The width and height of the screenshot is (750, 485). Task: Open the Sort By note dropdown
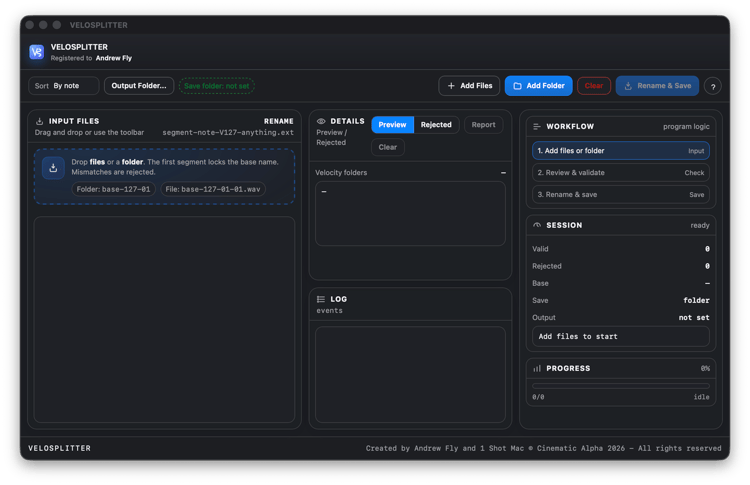[x=64, y=86]
